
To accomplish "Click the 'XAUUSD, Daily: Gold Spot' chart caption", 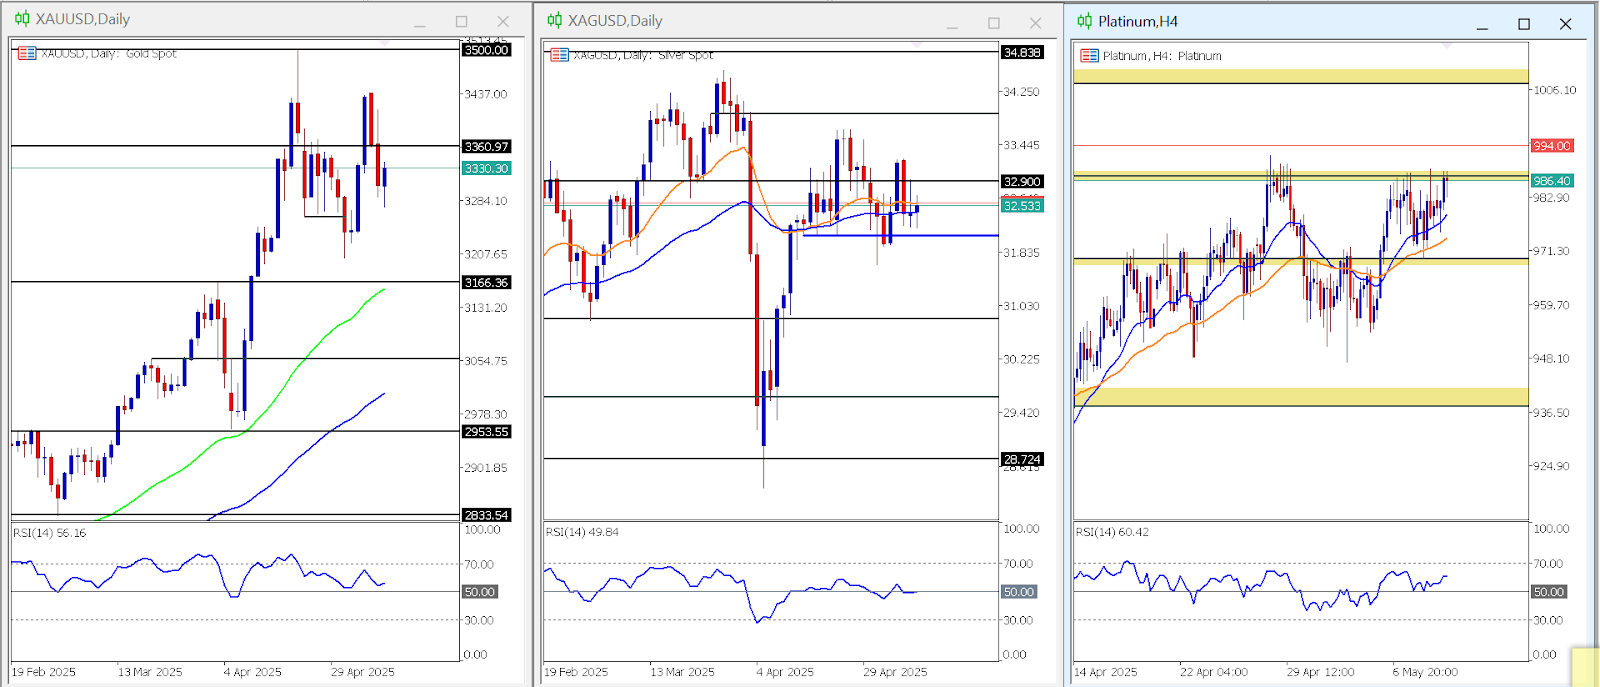I will pyautogui.click(x=109, y=53).
